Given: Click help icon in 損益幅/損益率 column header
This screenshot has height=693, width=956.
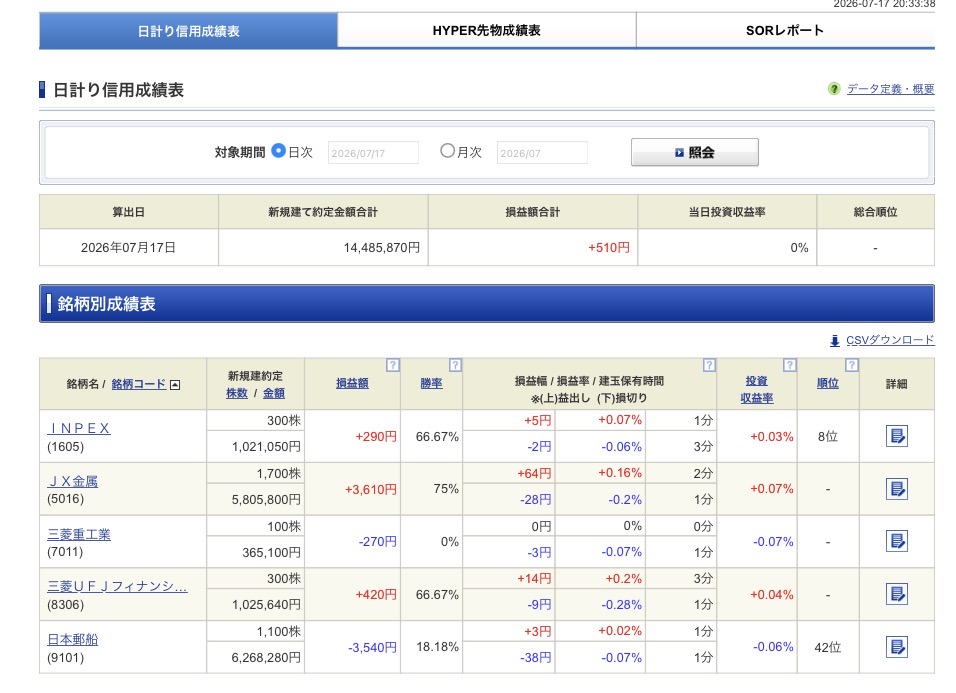Looking at the screenshot, I should 708,365.
